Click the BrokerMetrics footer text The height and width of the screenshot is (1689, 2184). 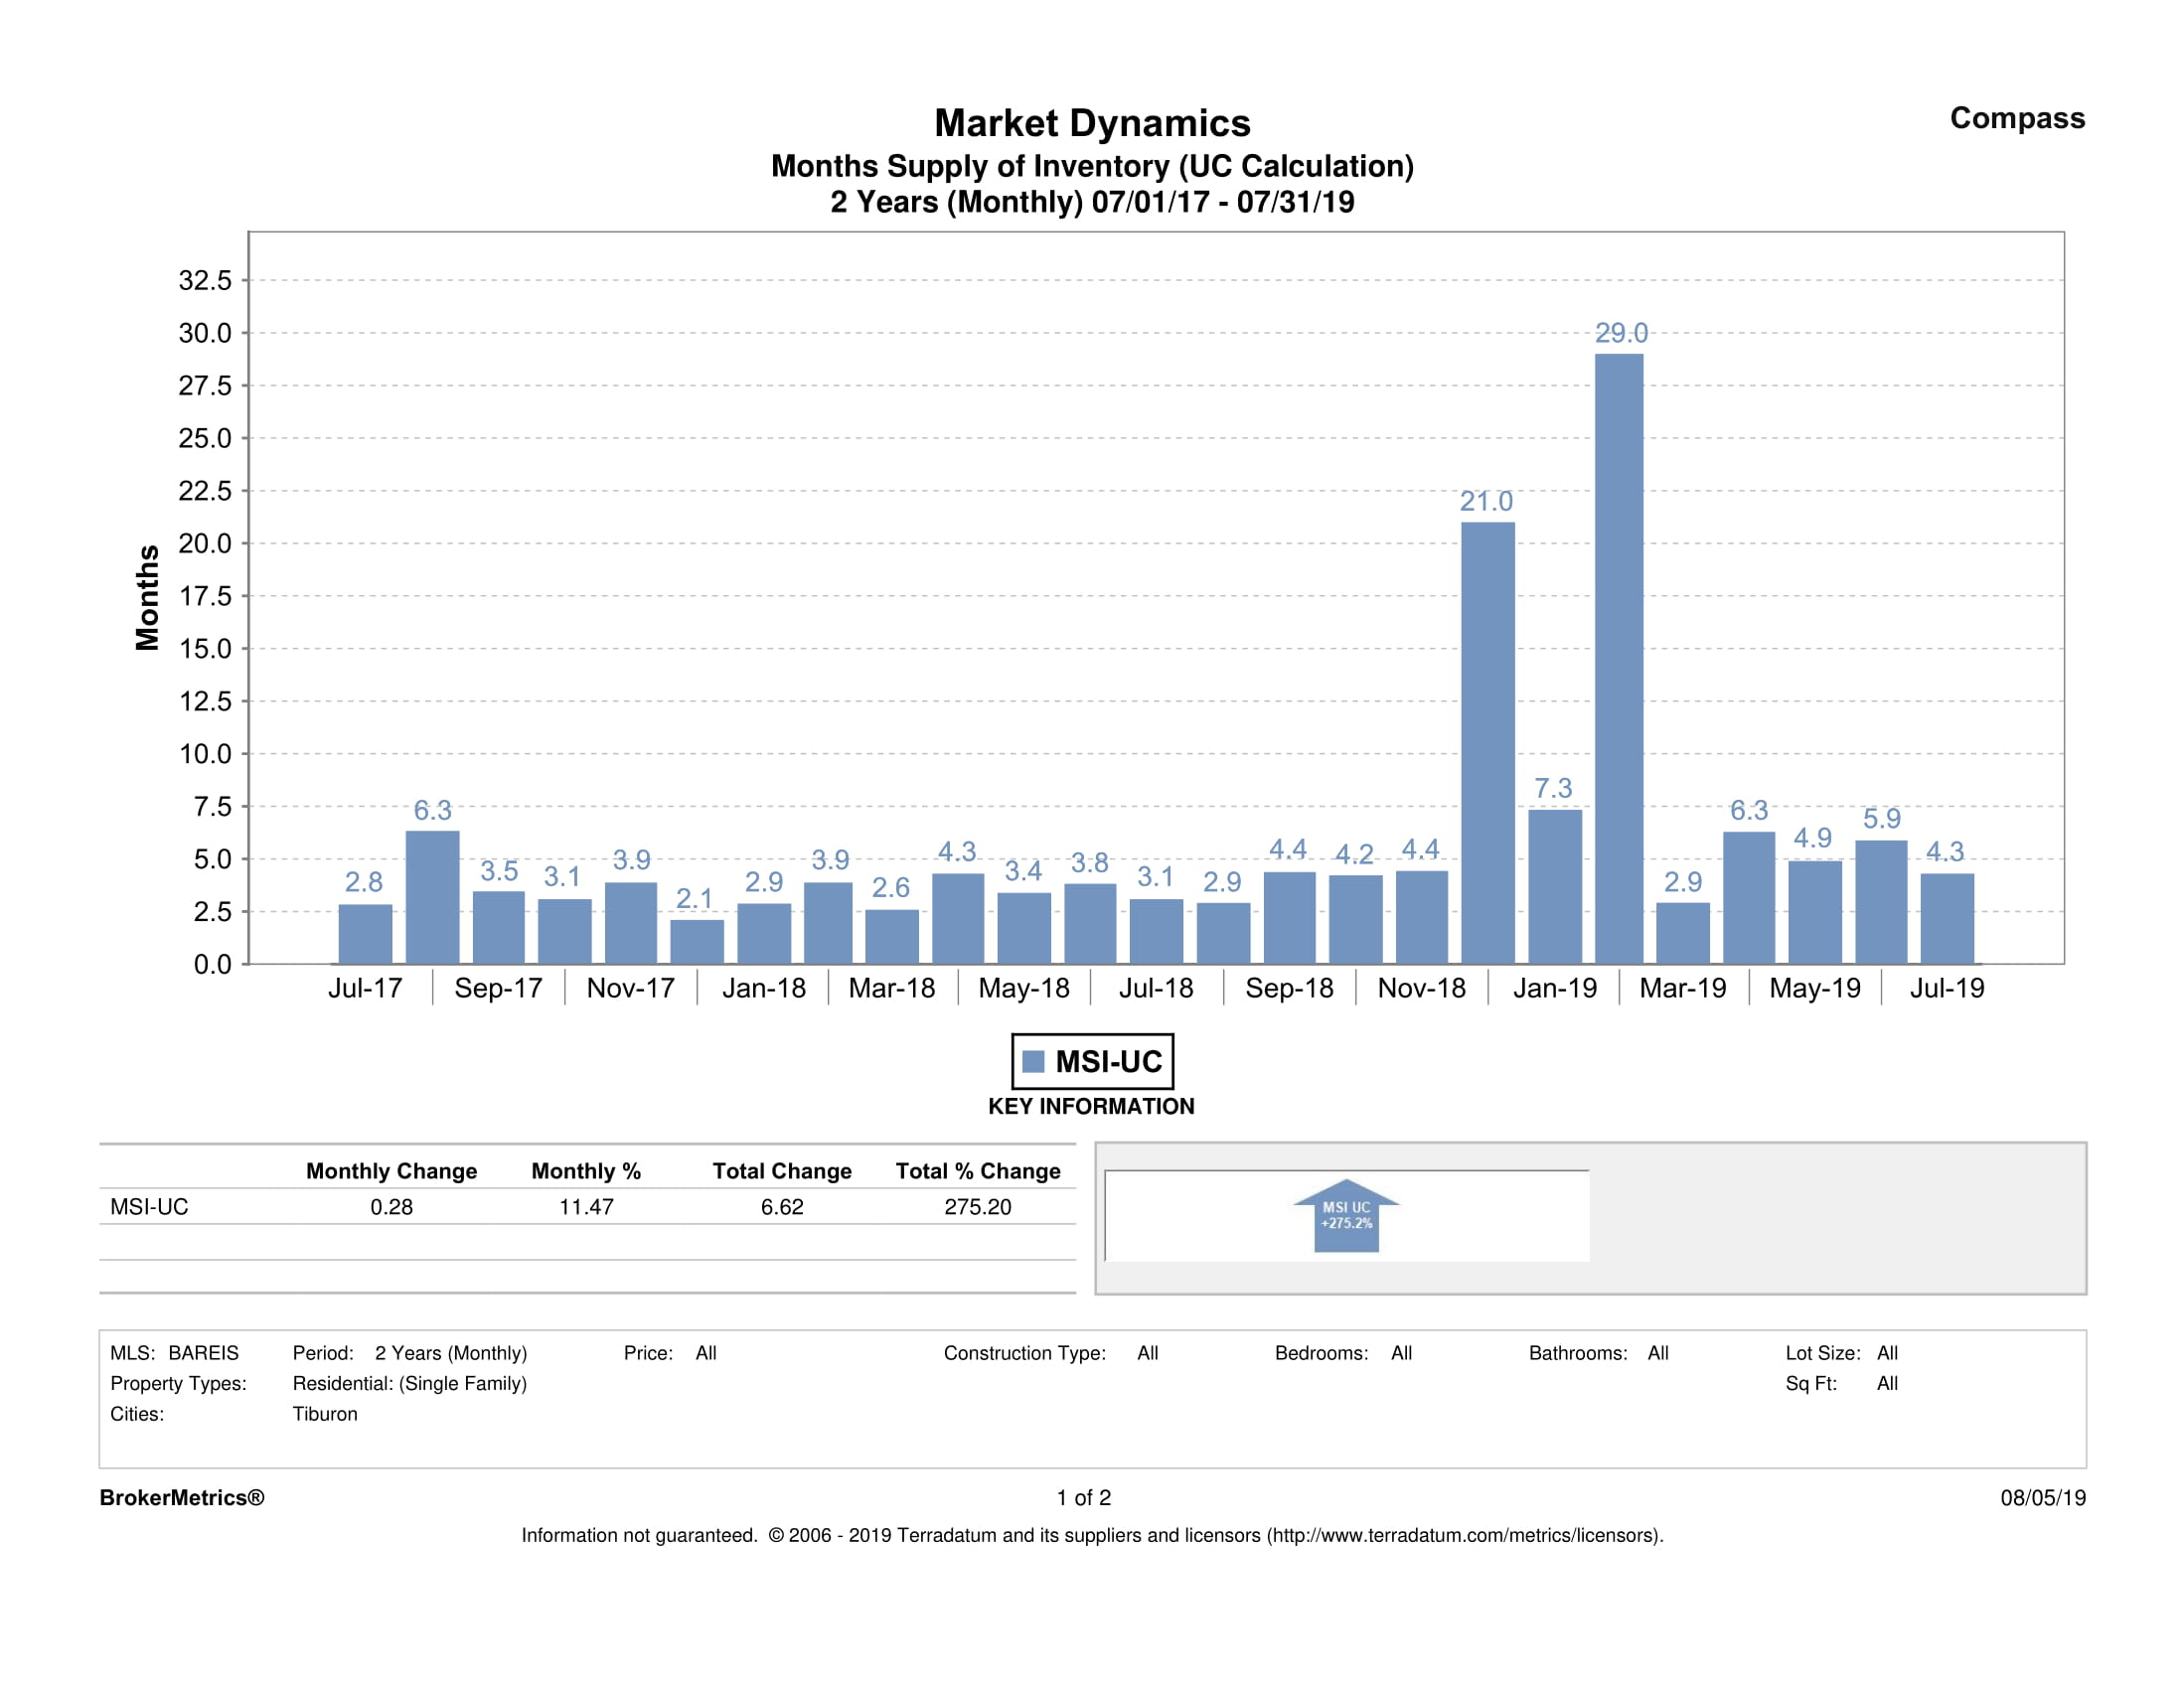[181, 1497]
